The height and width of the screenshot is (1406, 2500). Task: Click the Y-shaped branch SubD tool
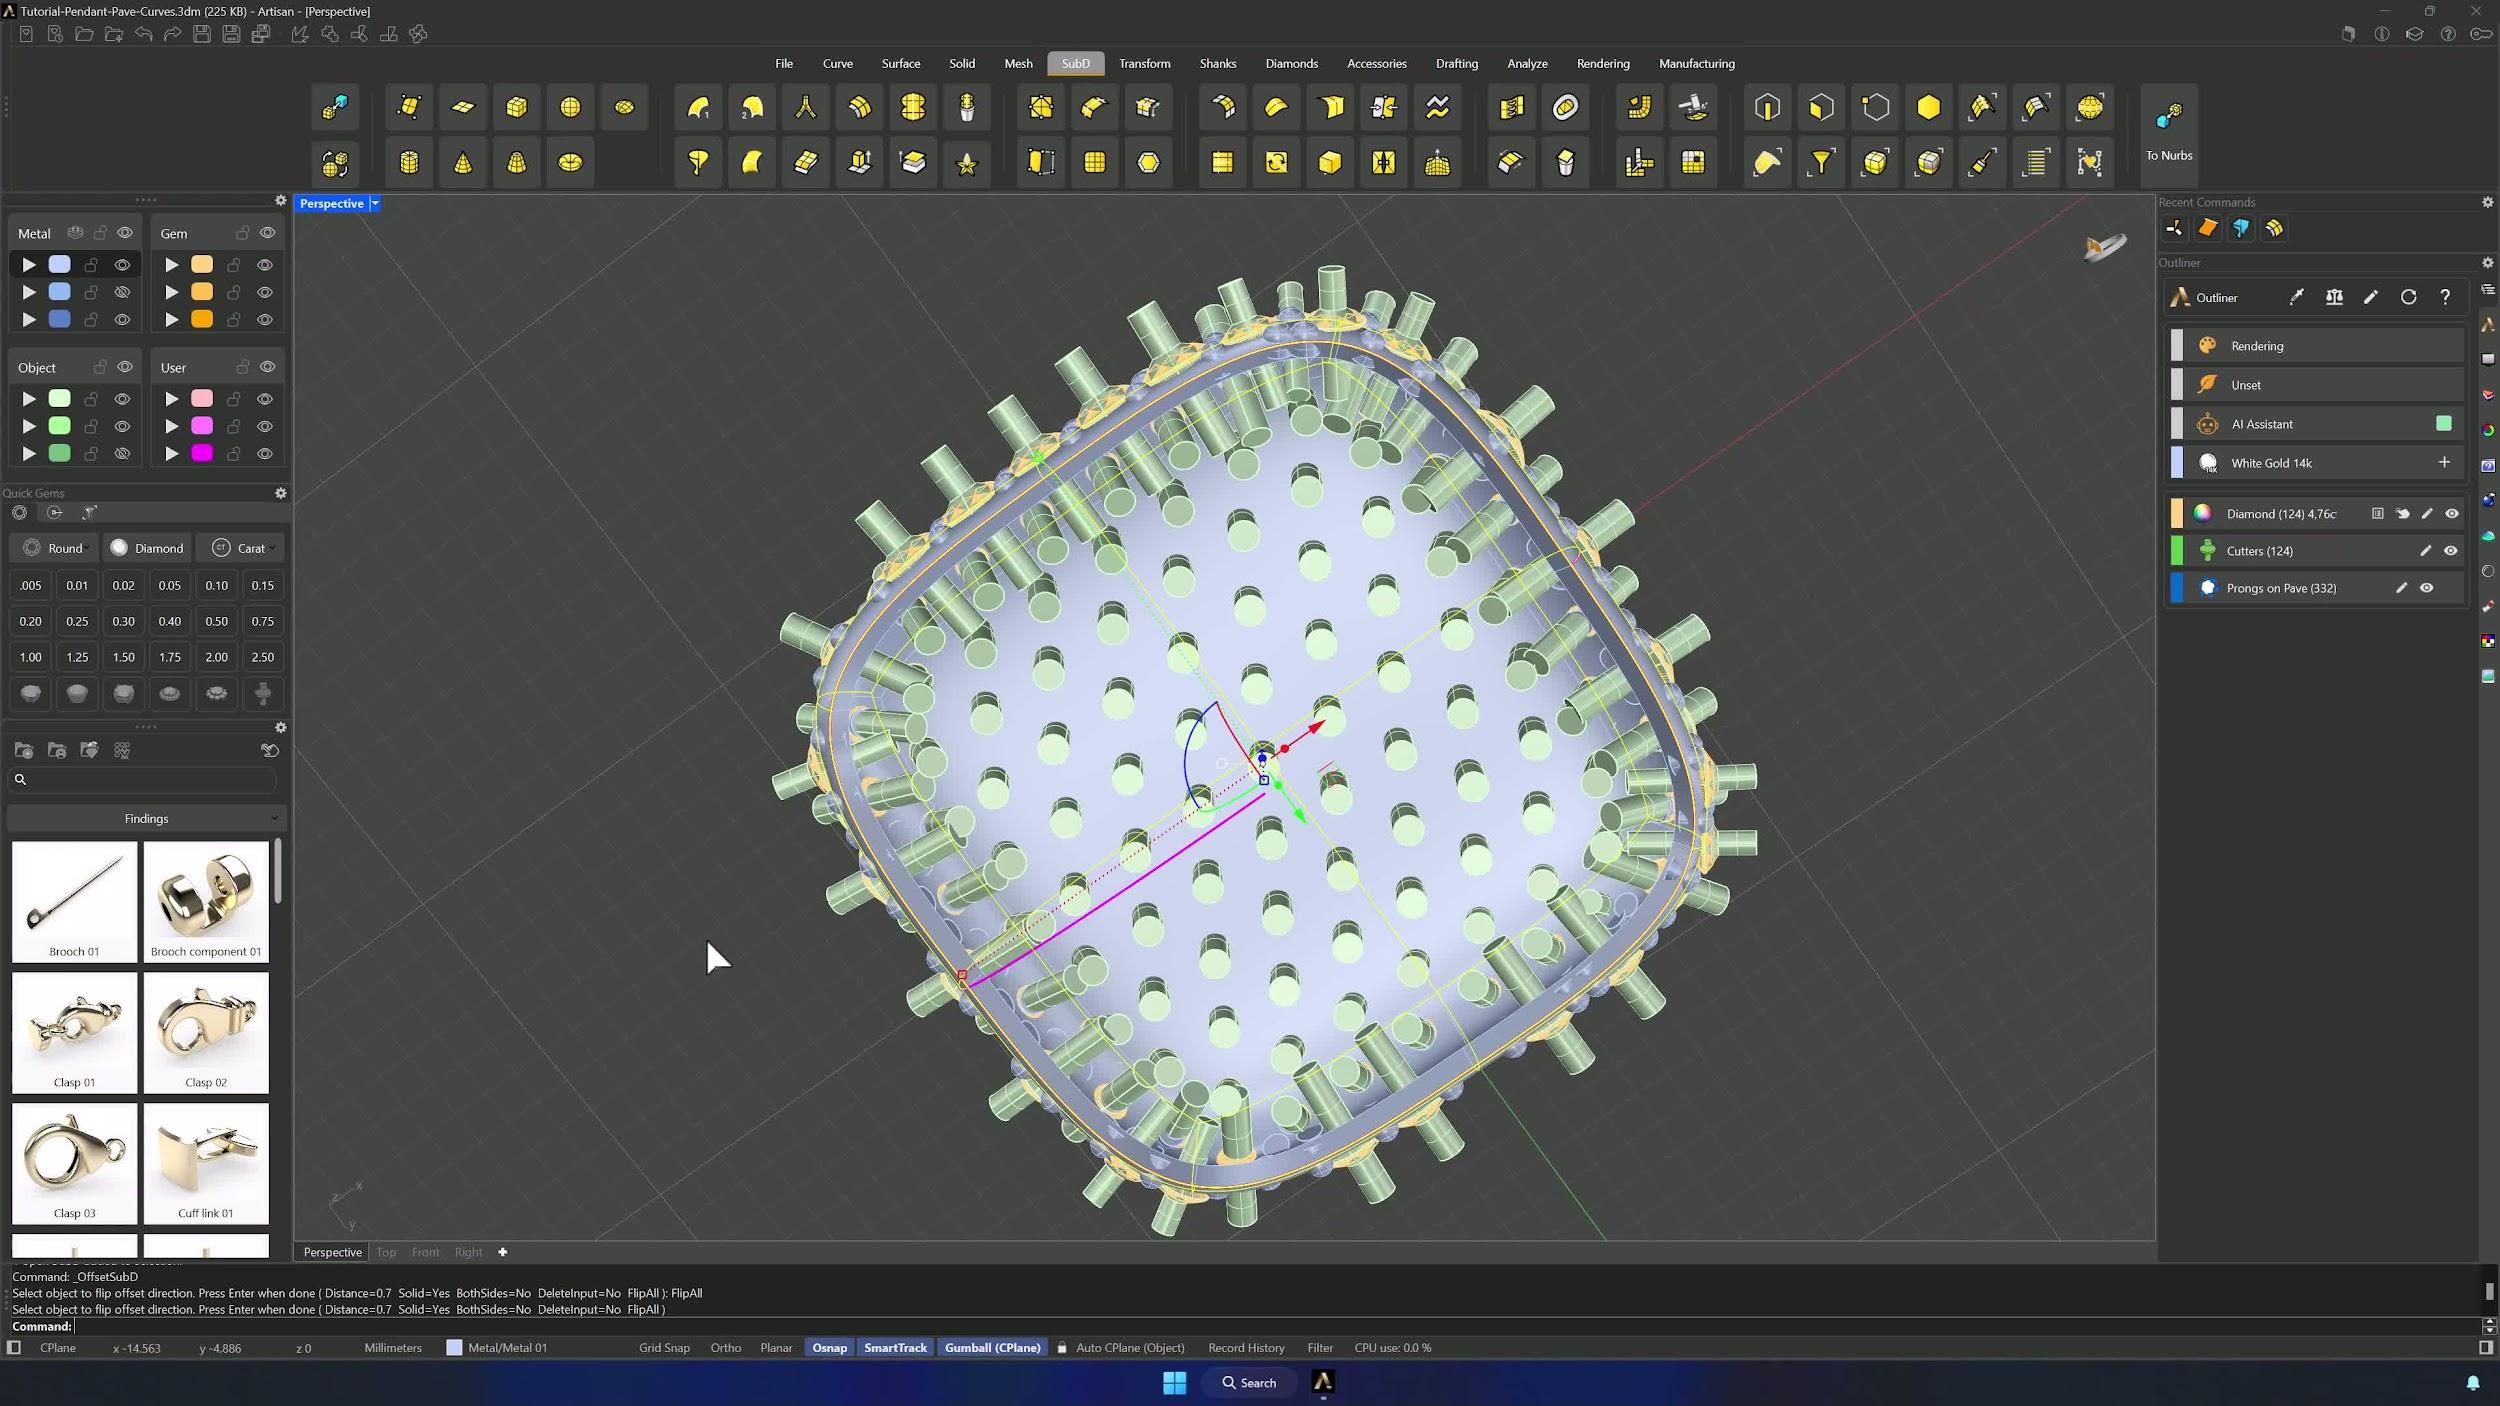[805, 108]
